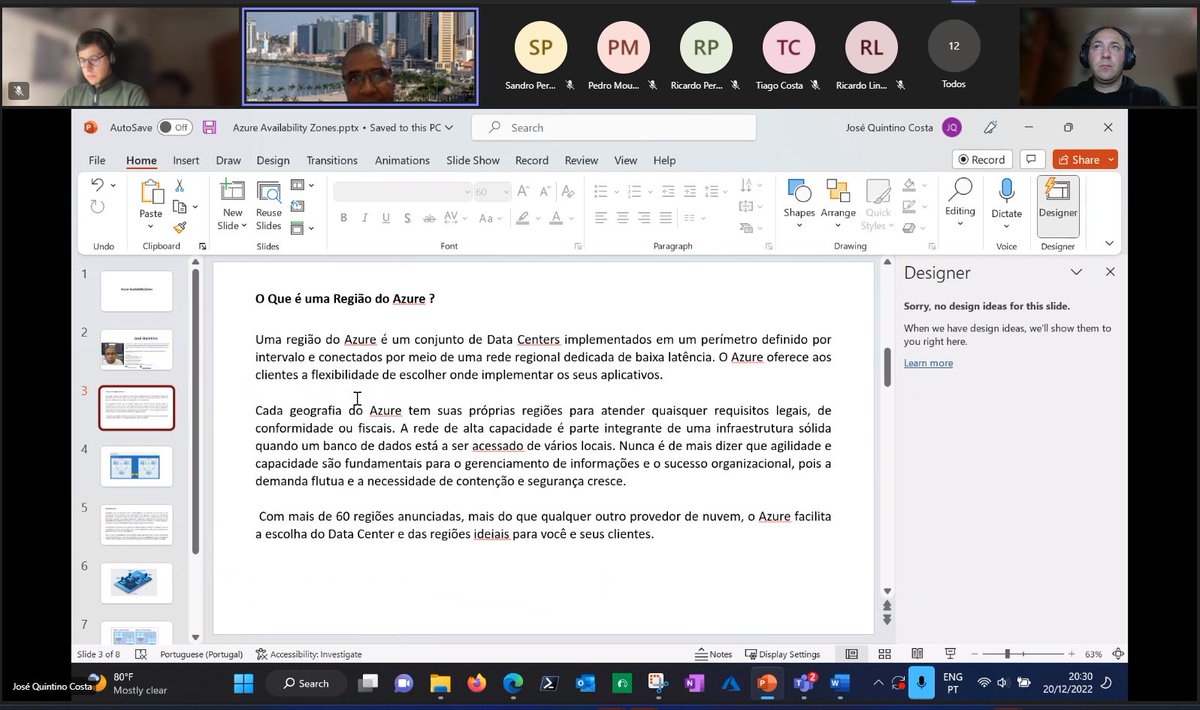Open the Change Case dropdown
Viewport: 1200px width, 710px height.
[x=491, y=218]
